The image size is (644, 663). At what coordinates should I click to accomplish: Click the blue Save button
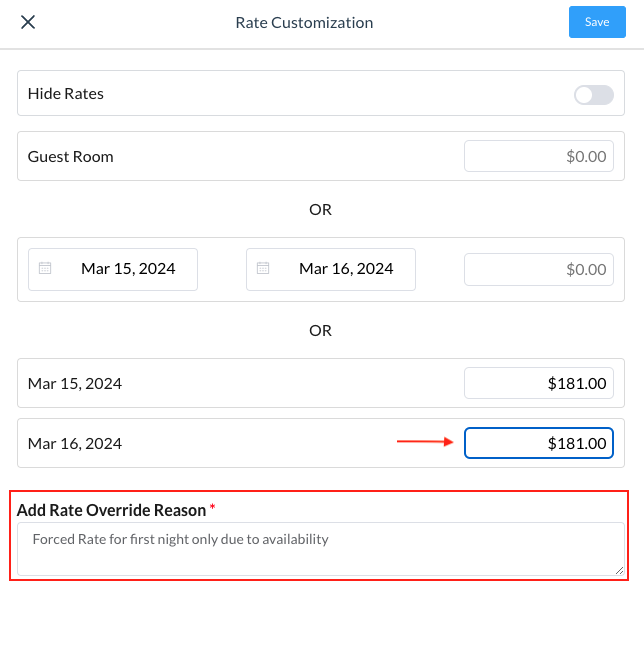pos(597,22)
